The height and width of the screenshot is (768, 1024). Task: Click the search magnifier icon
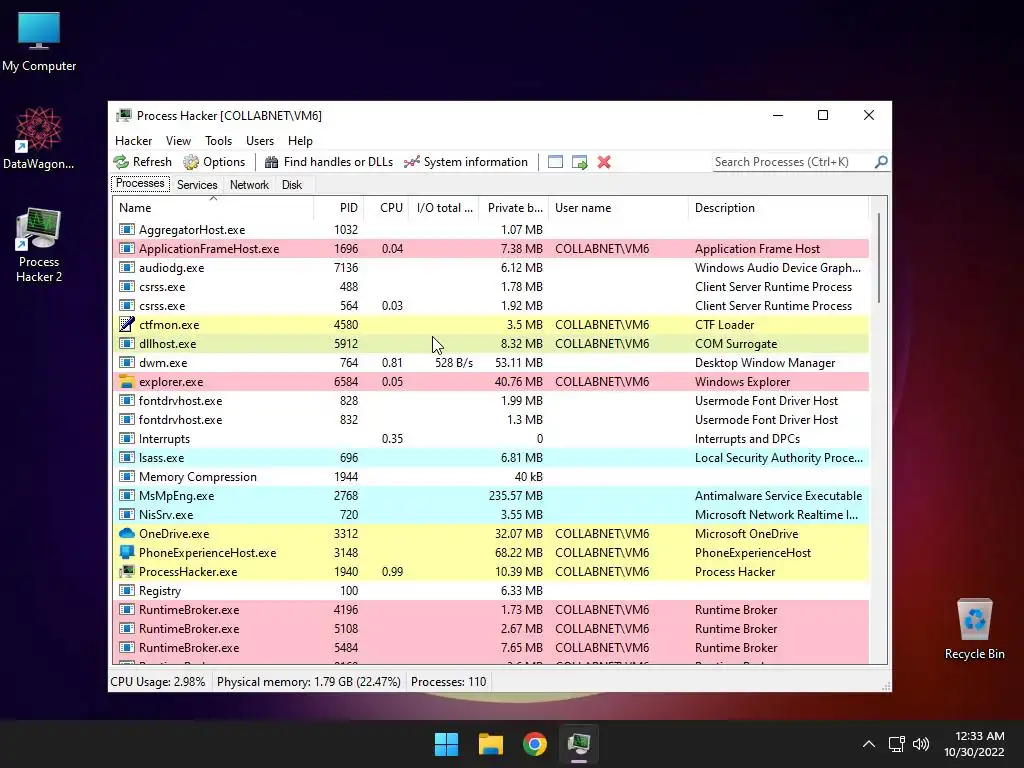(x=881, y=162)
